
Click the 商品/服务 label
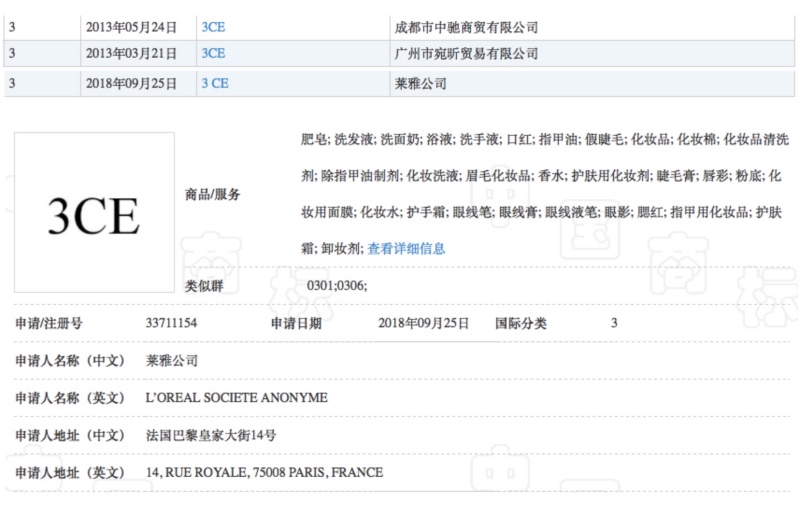(213, 194)
